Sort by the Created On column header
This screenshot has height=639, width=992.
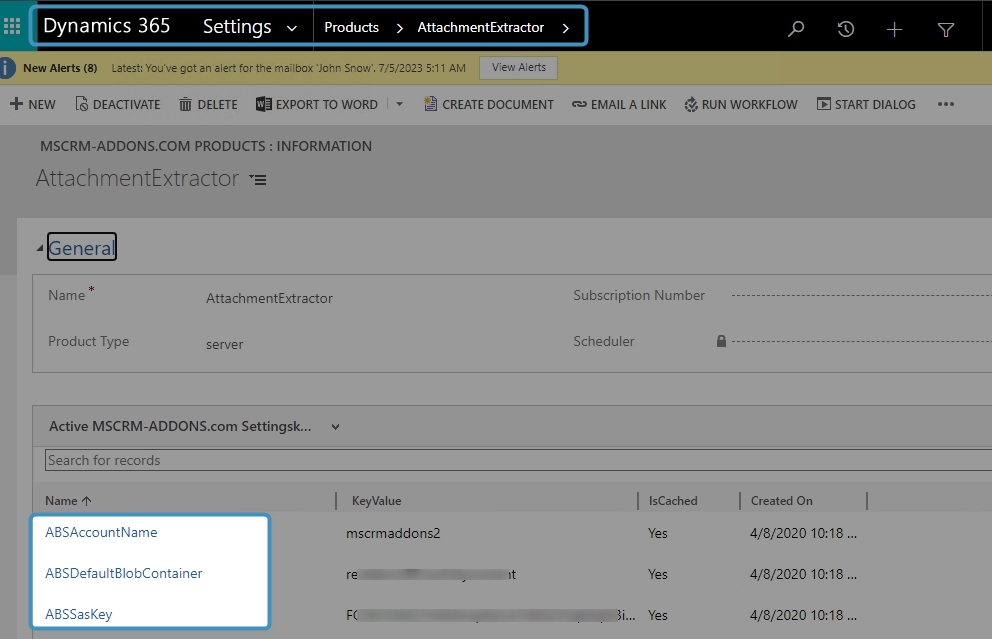coord(781,500)
